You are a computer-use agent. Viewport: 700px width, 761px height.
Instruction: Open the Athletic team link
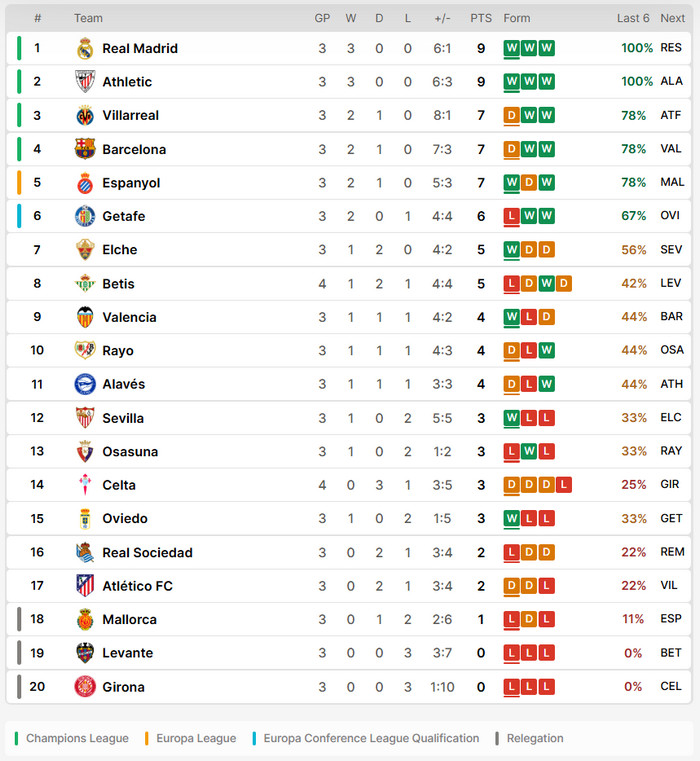click(x=127, y=82)
